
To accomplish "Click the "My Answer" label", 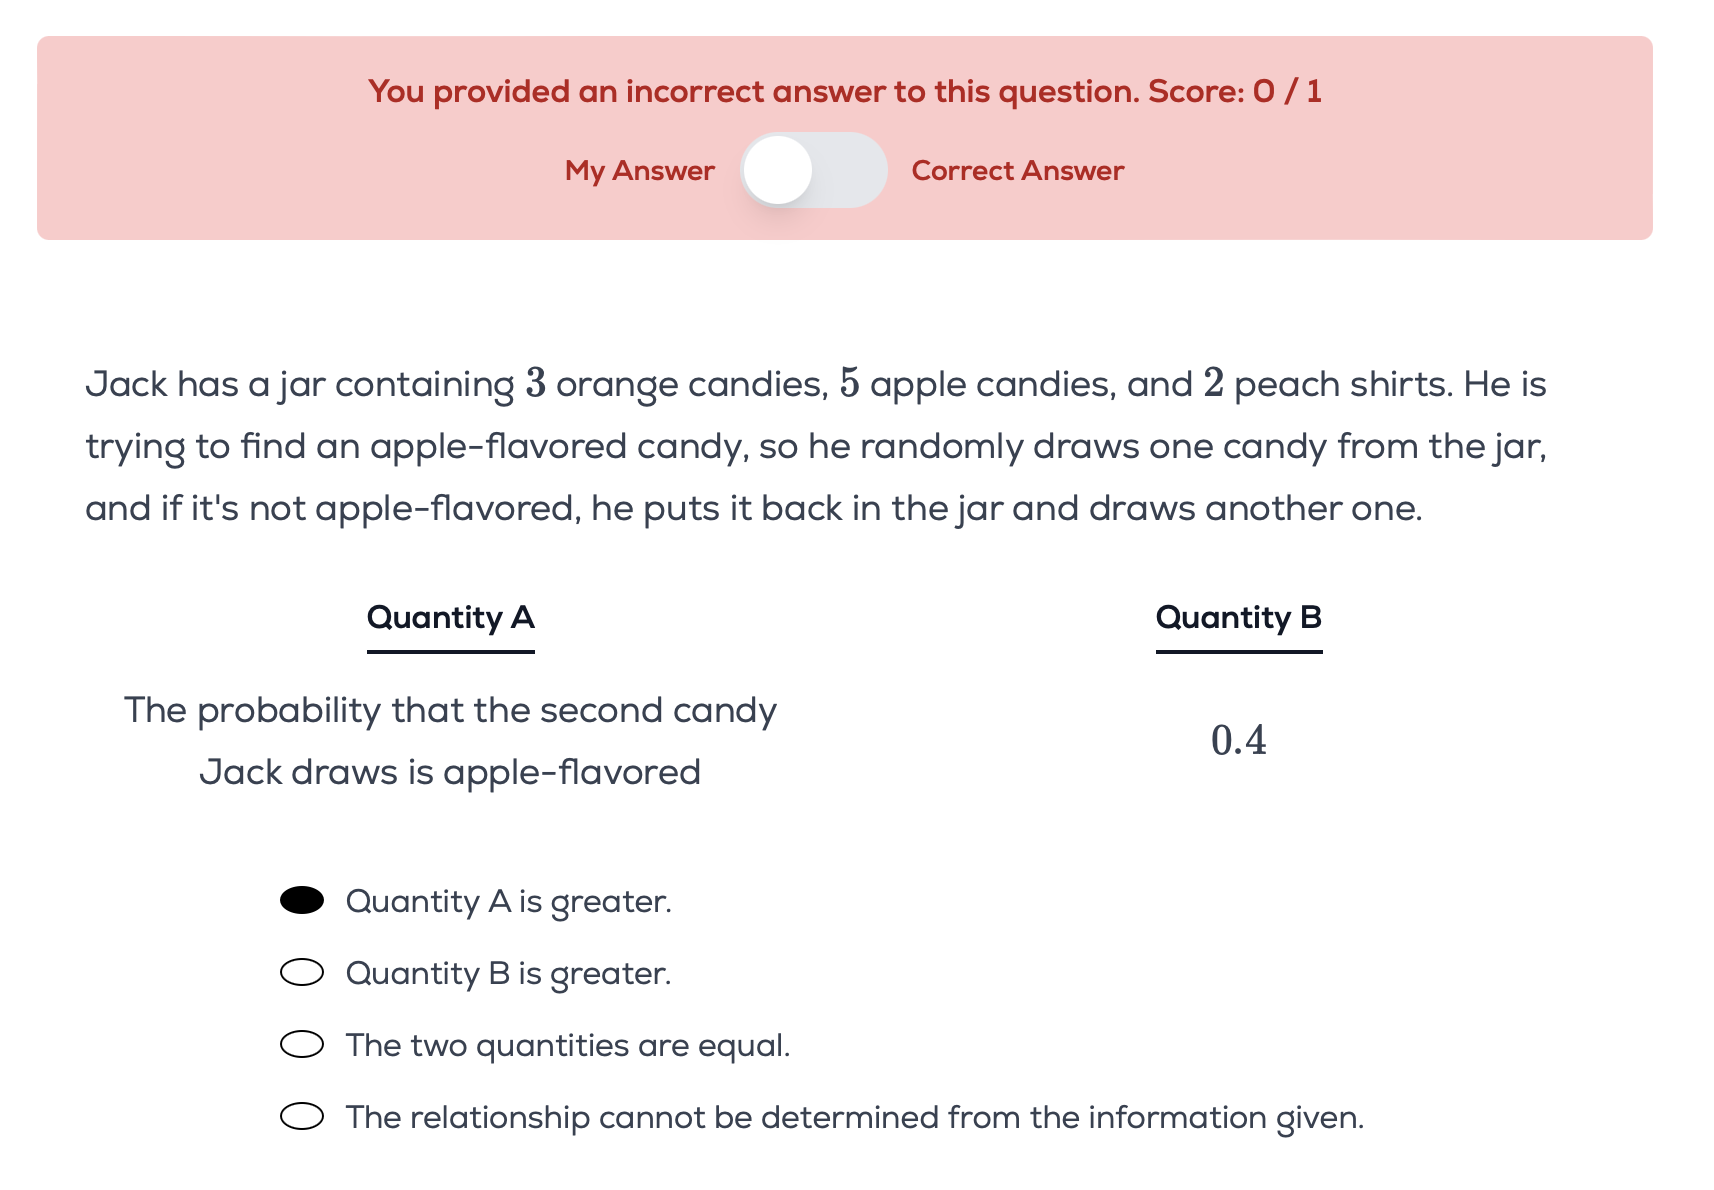I will coord(639,171).
